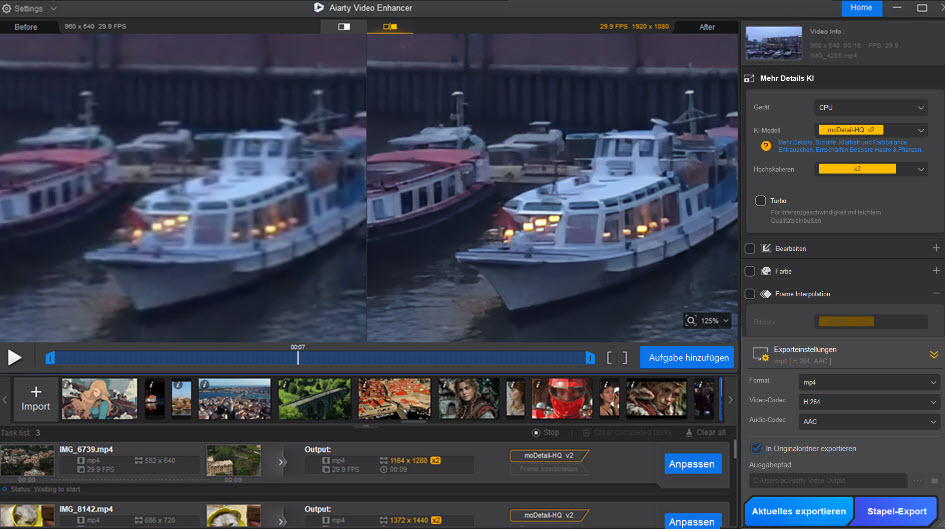Click the After label tab

pyautogui.click(x=707, y=27)
